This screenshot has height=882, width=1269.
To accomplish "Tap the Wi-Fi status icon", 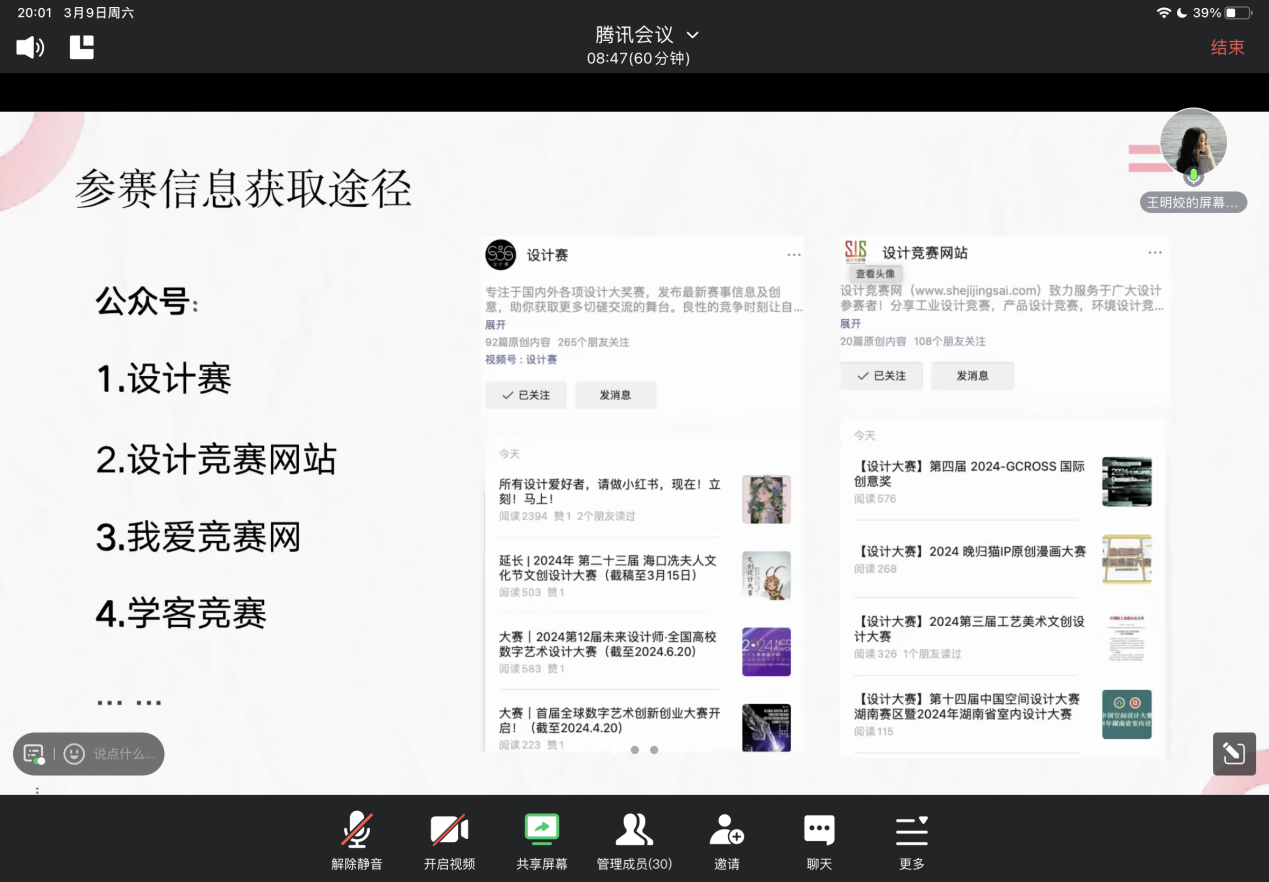I will [x=1163, y=13].
